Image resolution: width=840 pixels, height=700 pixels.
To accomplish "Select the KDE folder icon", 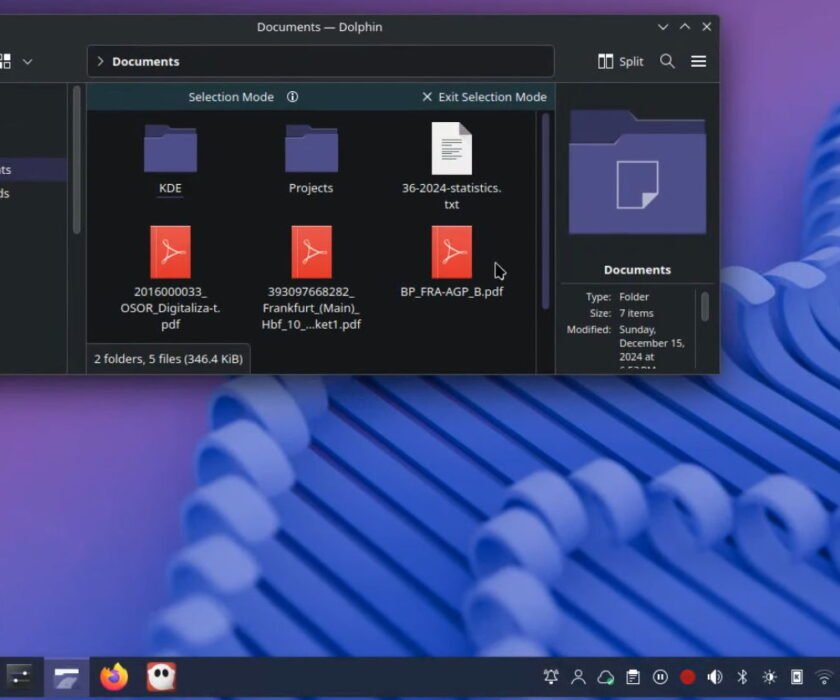I will click(x=170, y=148).
